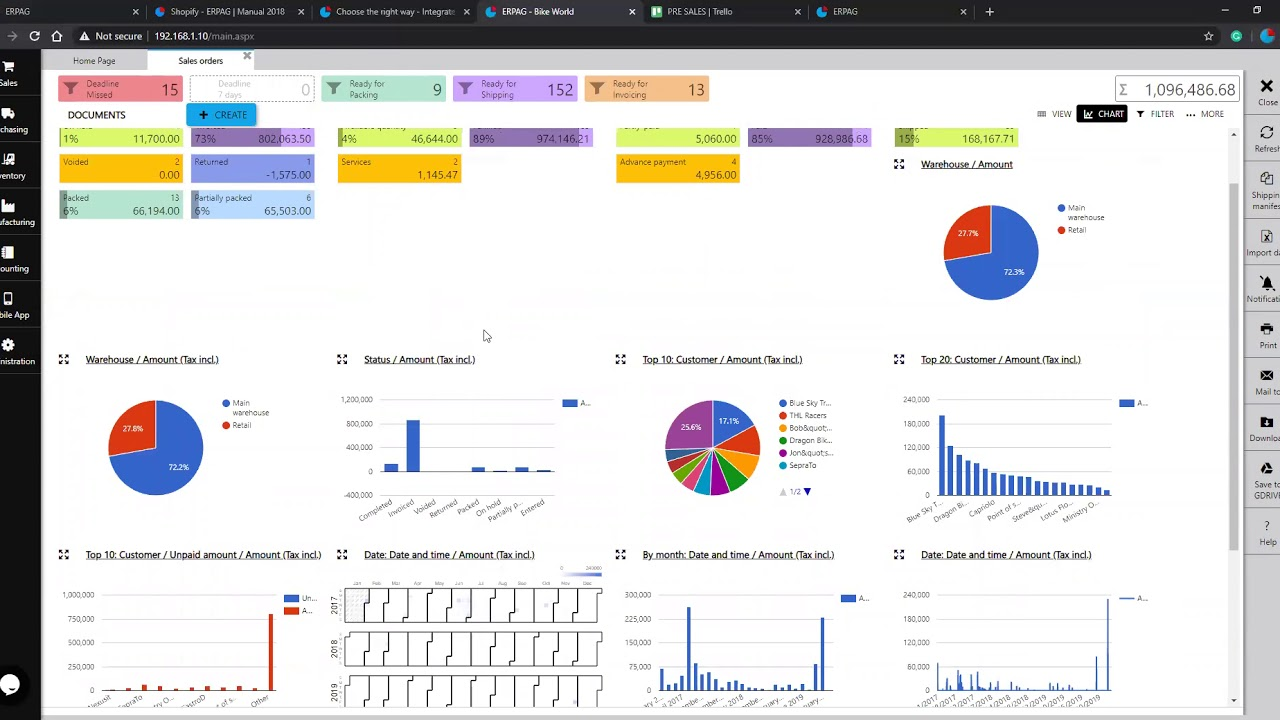This screenshot has height=720, width=1280.
Task: Switch to the Home Page tab
Action: pos(94,61)
